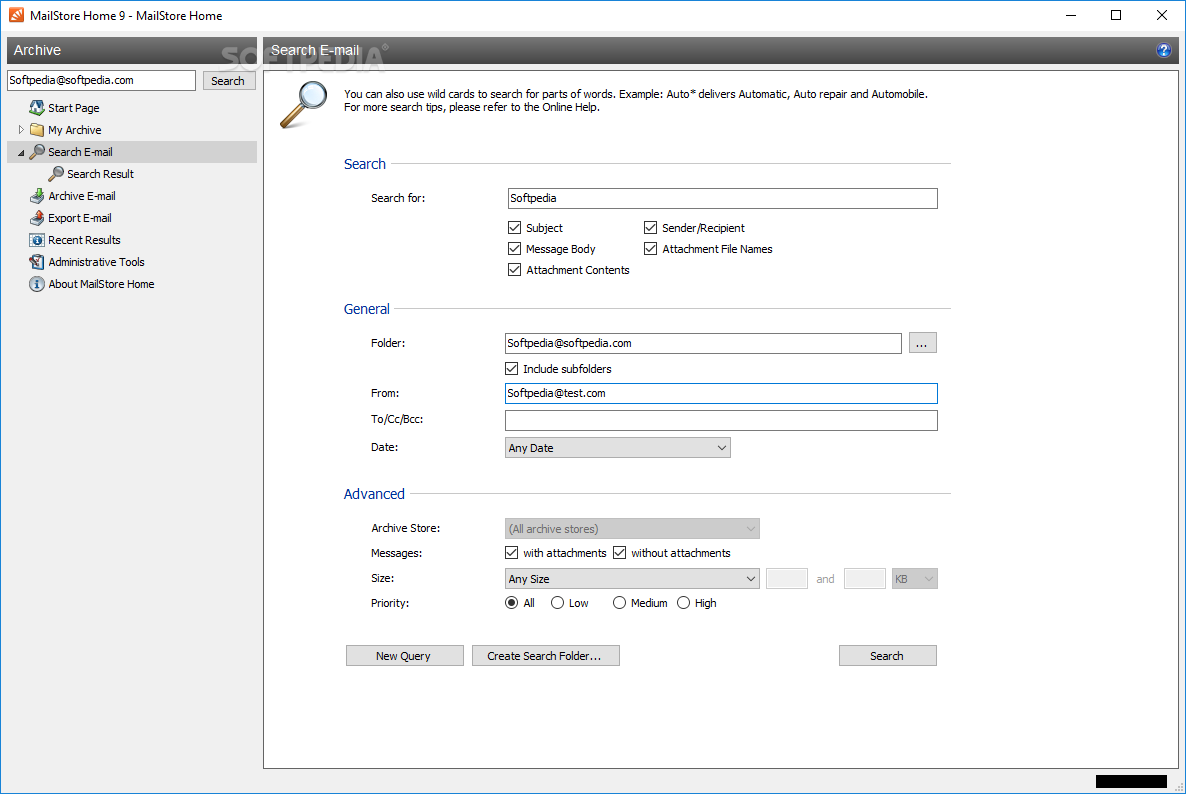
Task: Collapse the Search E-mail tree node arrow
Action: pyautogui.click(x=21, y=153)
